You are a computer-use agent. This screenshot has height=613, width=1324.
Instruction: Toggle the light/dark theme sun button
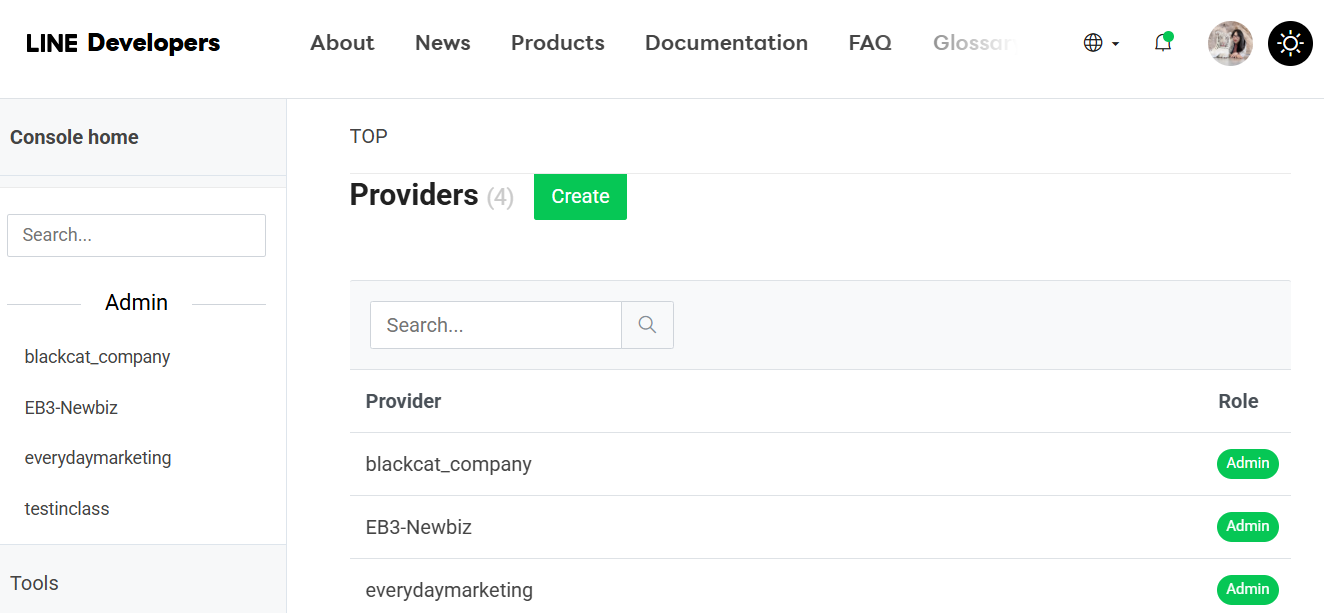(1290, 43)
